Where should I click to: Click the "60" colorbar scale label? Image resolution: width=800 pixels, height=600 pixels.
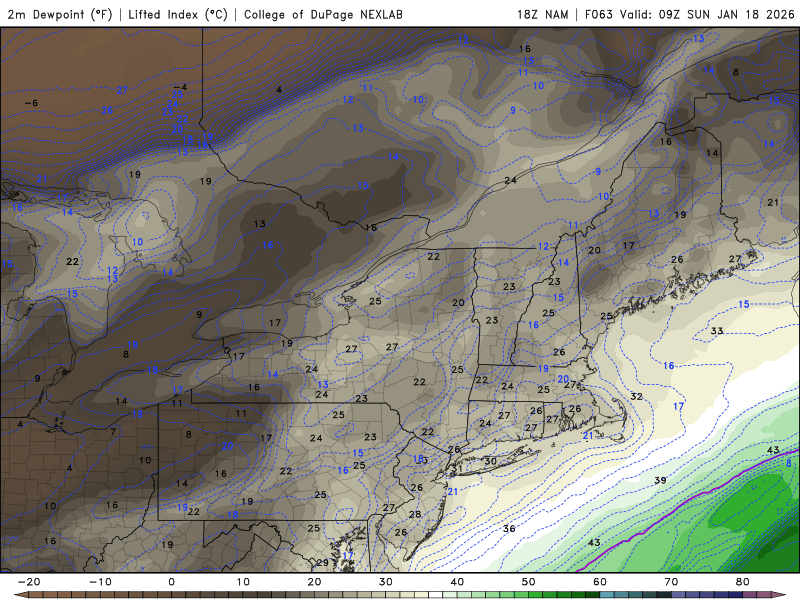tap(600, 582)
